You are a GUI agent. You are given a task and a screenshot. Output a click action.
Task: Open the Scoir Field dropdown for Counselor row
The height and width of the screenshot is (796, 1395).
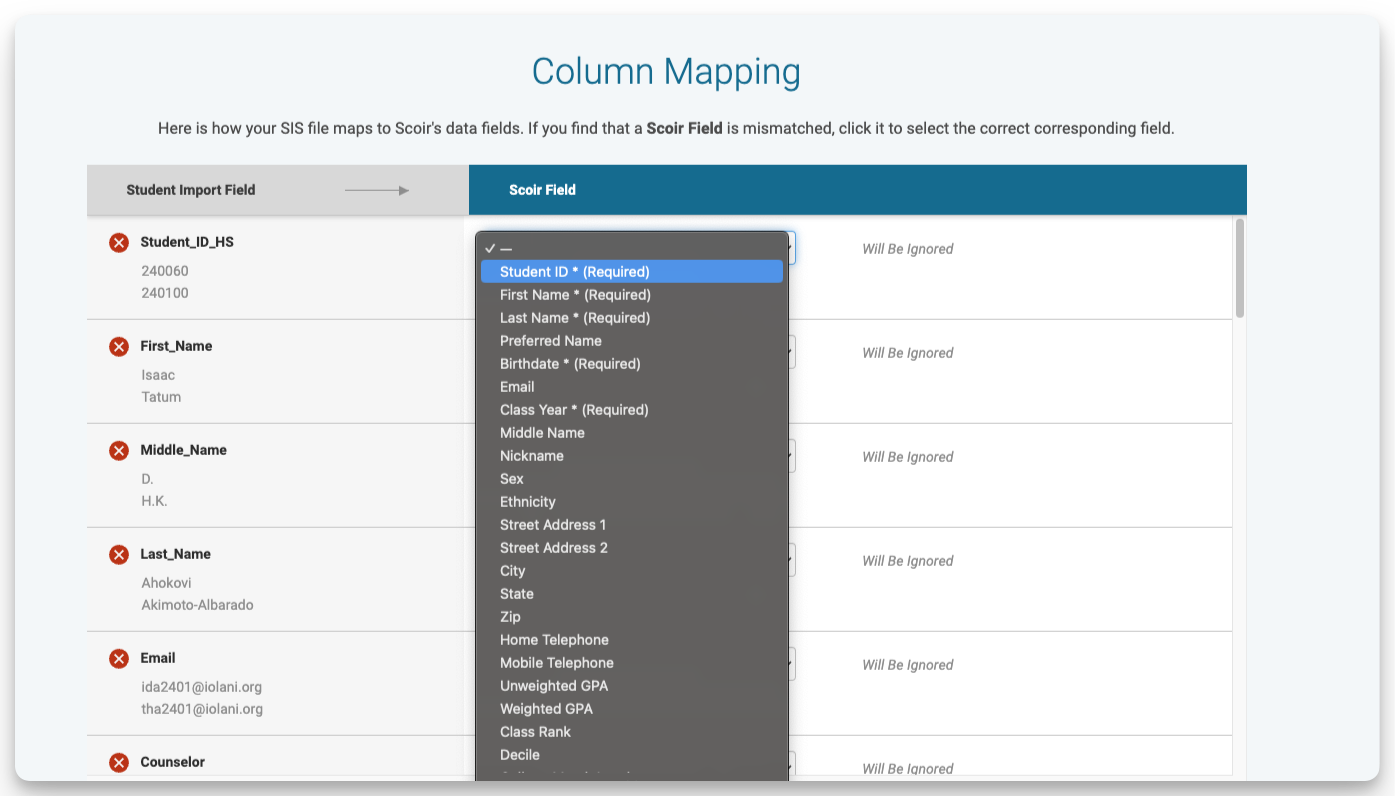792,764
